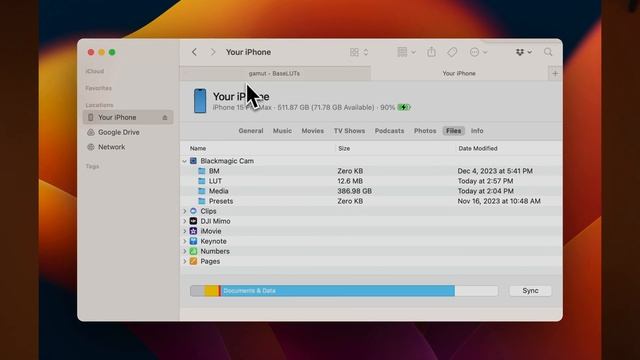
Task: Open the group-by view options
Action: click(x=407, y=52)
